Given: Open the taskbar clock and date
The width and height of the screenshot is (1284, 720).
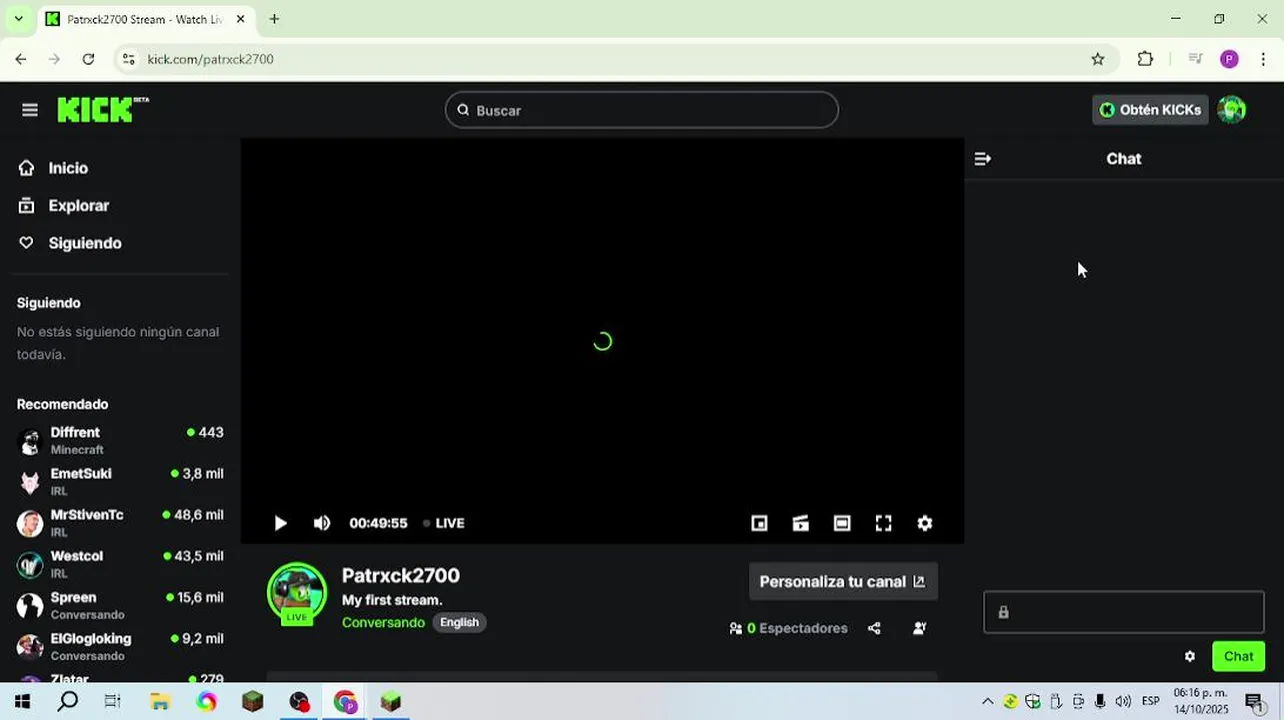Looking at the screenshot, I should [1199, 701].
